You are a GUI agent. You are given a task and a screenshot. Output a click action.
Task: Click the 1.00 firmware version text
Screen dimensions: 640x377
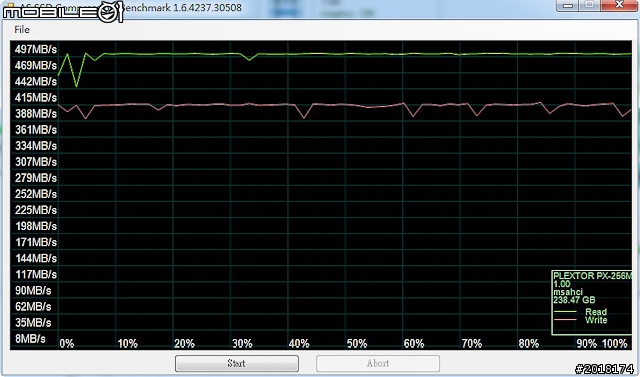coord(562,284)
